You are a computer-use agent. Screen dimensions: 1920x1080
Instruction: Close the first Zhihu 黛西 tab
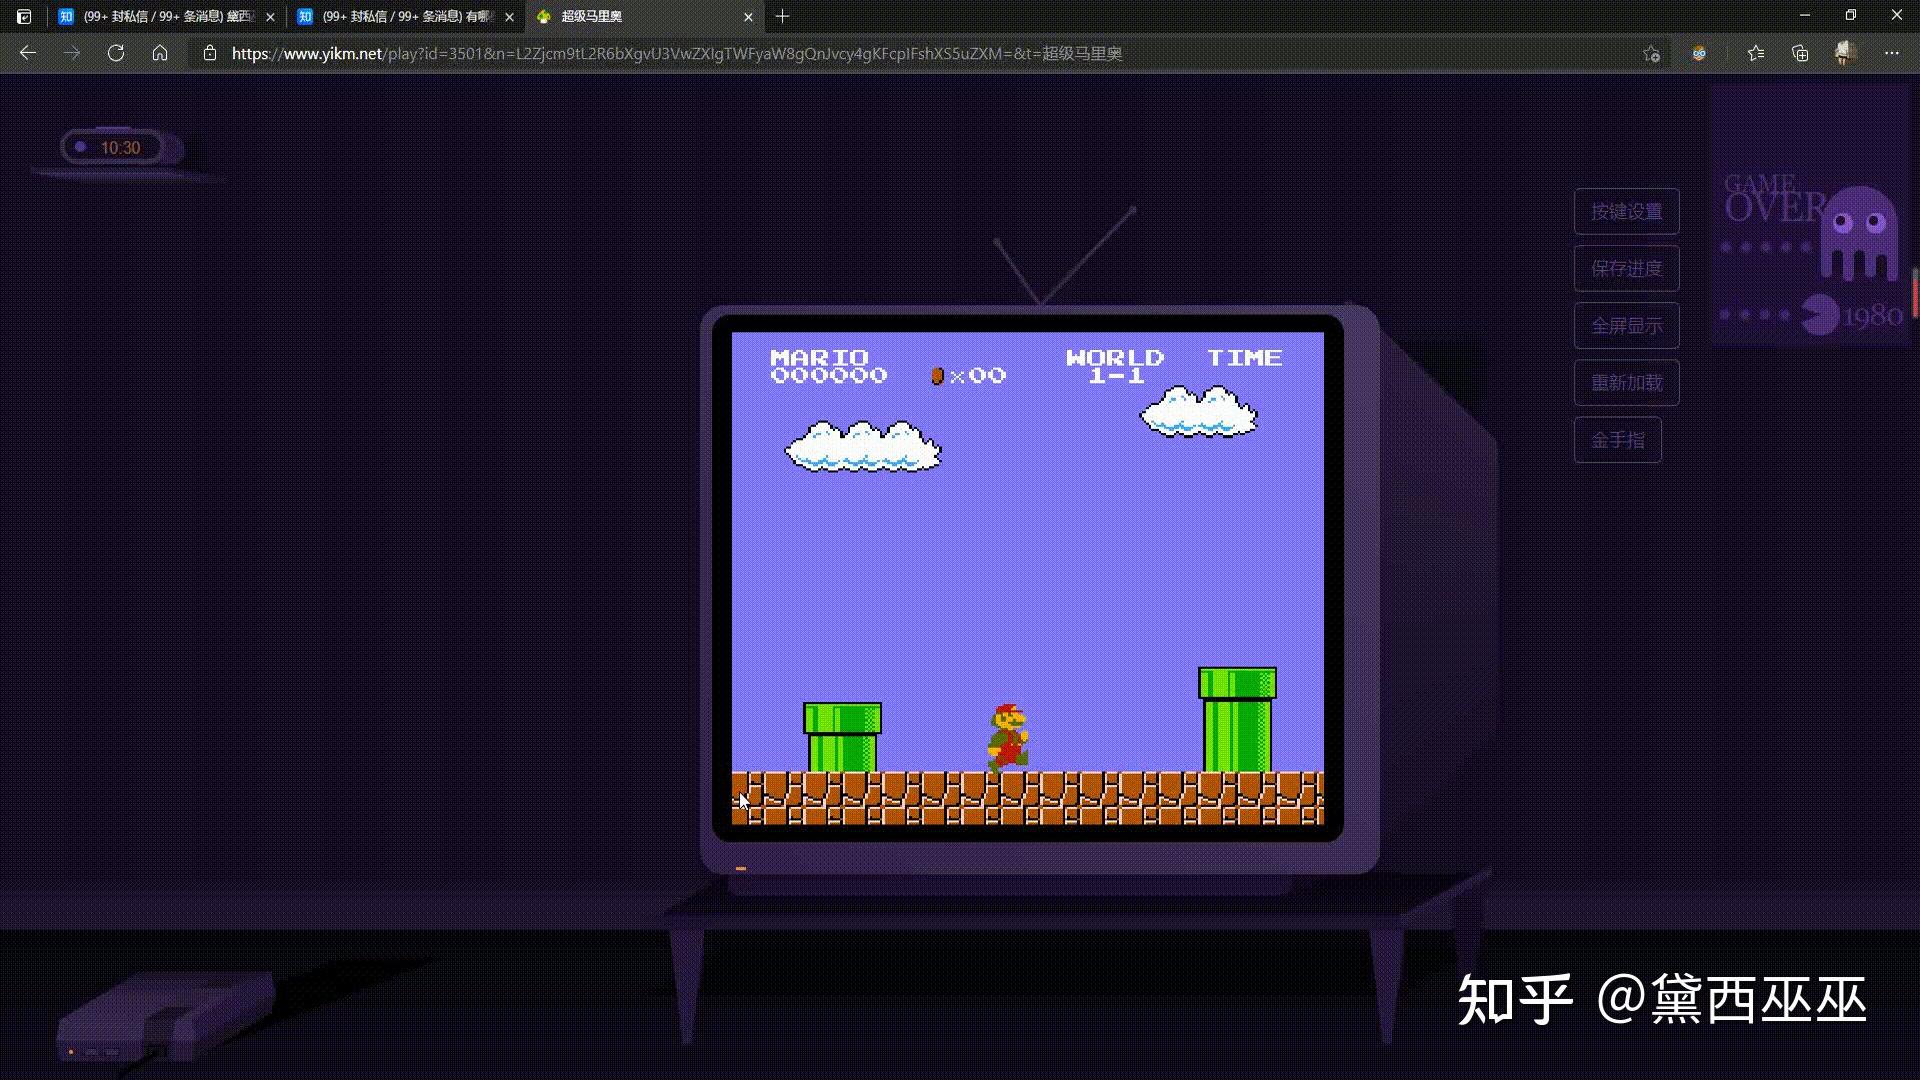(x=270, y=17)
